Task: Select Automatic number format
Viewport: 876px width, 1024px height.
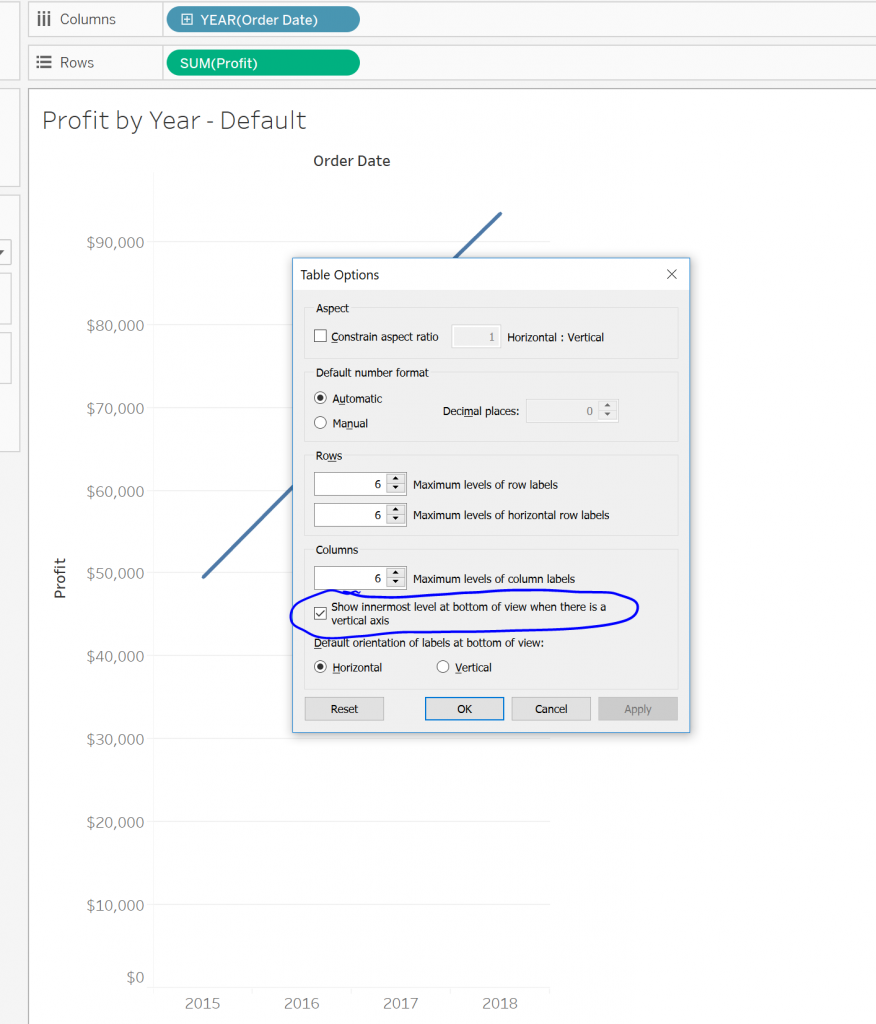Action: click(x=321, y=397)
